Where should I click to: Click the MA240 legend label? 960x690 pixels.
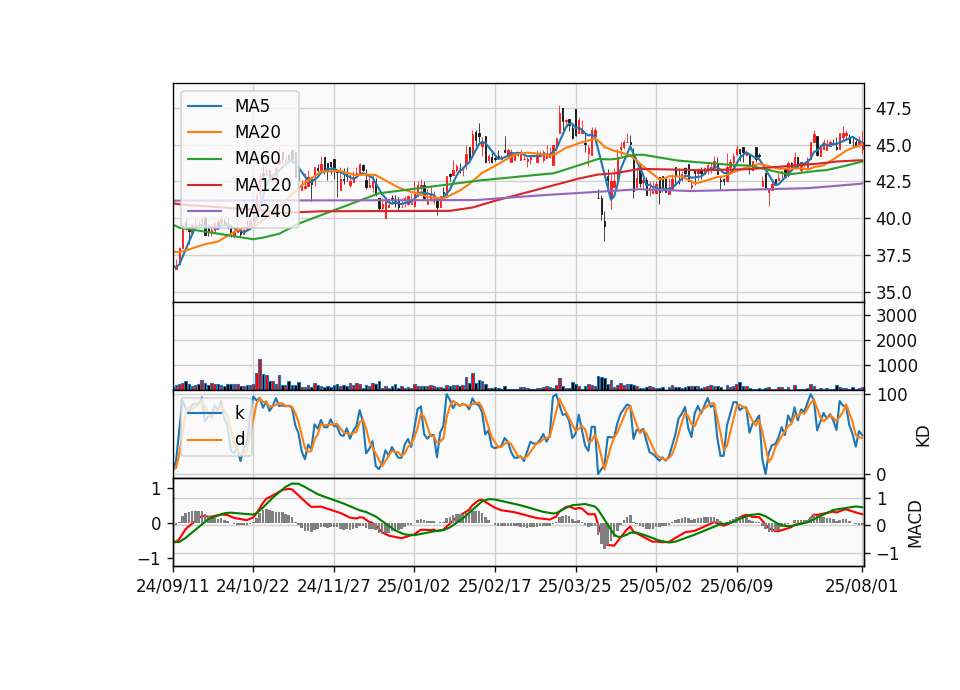(x=263, y=211)
